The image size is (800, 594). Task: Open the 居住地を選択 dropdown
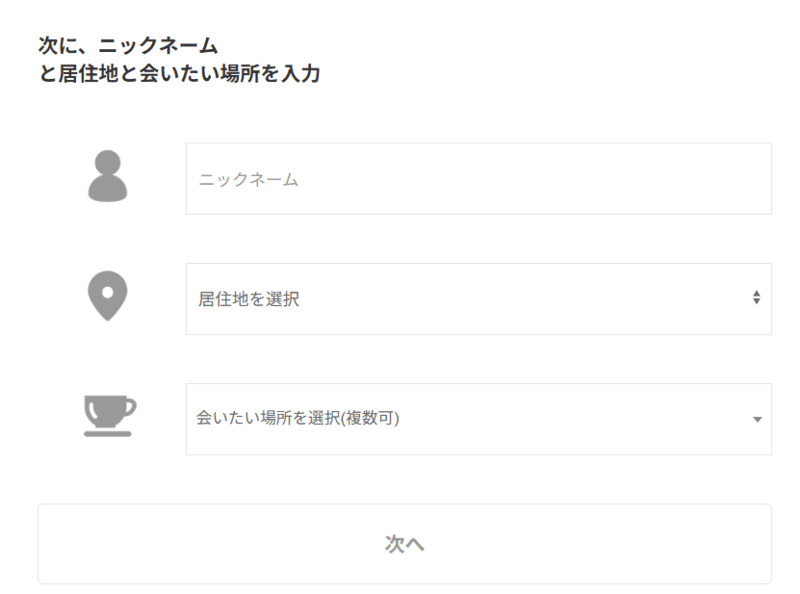pos(479,299)
